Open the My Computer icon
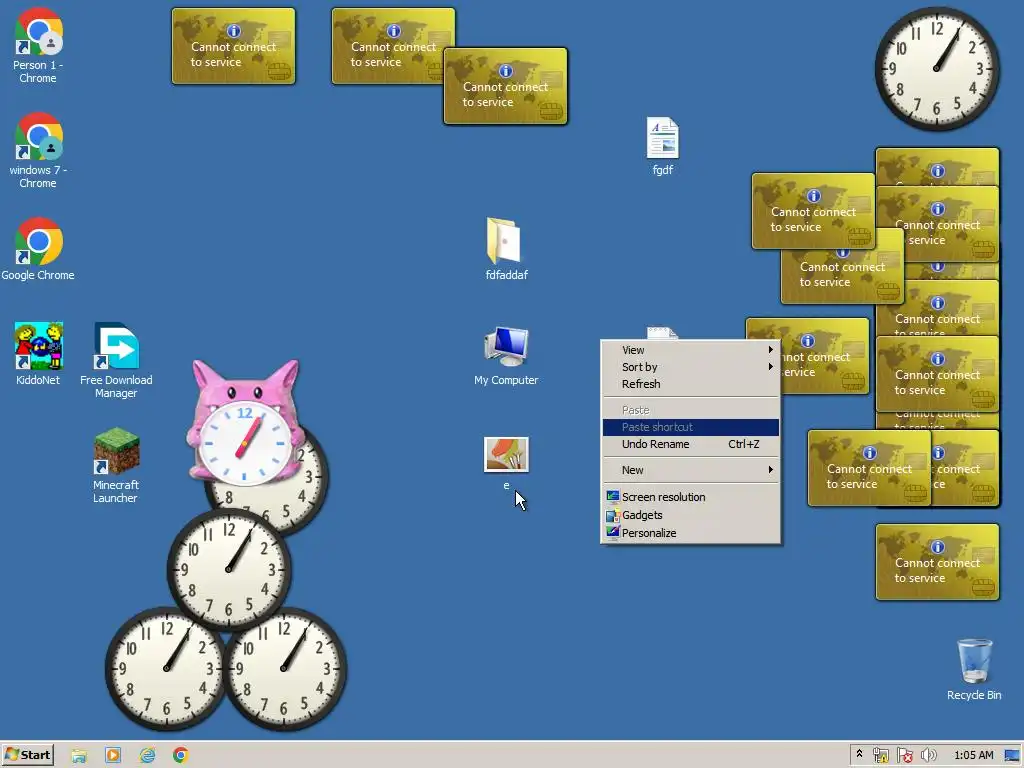 pyautogui.click(x=506, y=357)
